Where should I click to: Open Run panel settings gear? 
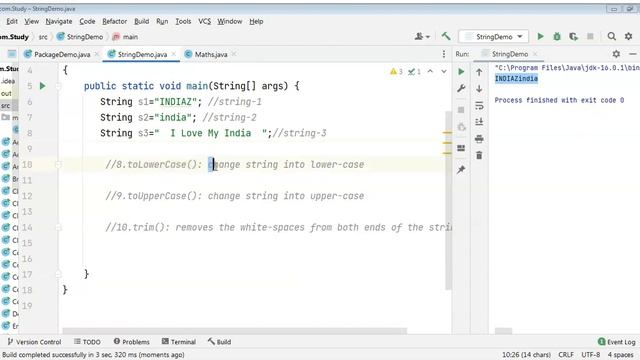click(x=616, y=54)
